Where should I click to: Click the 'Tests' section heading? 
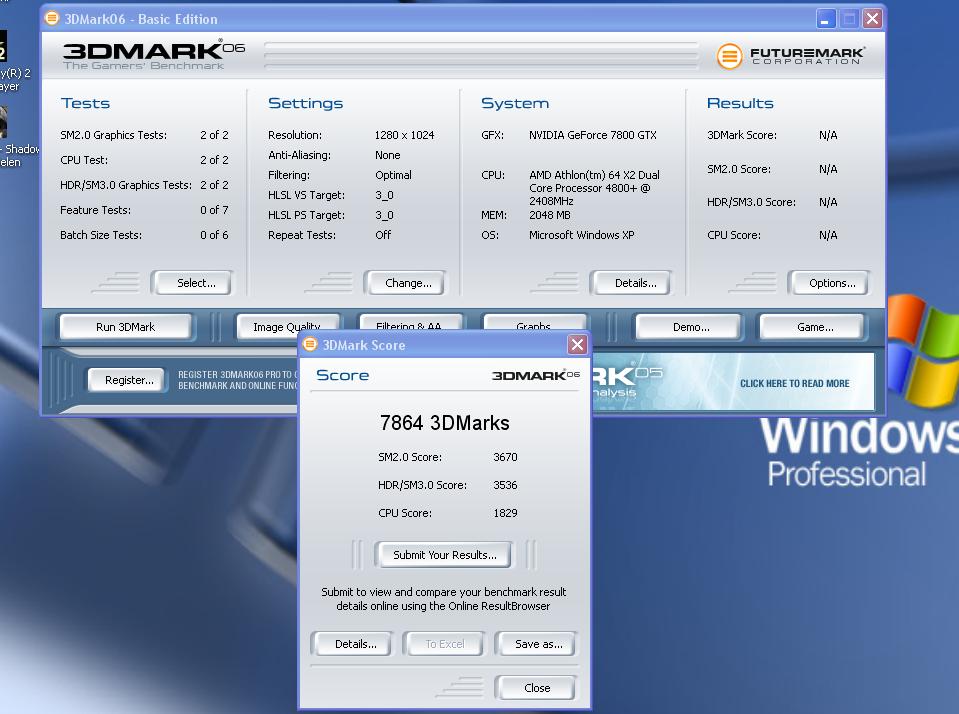click(x=85, y=103)
